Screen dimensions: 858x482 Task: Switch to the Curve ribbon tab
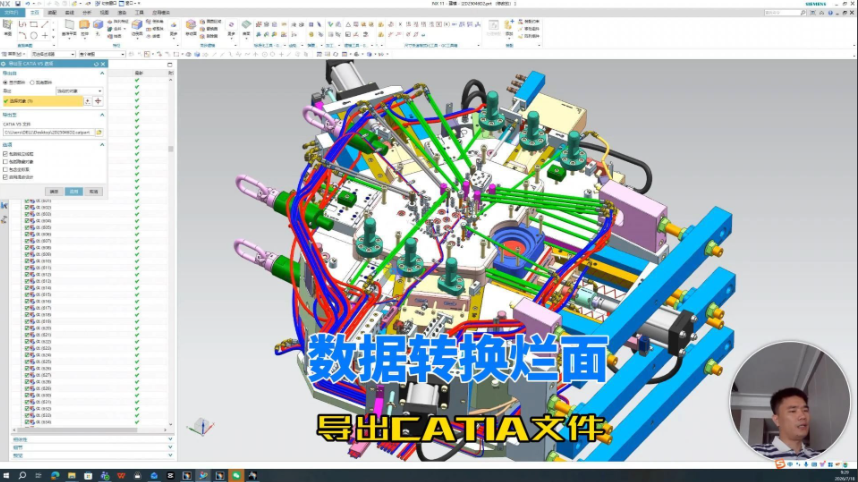pyautogui.click(x=69, y=13)
